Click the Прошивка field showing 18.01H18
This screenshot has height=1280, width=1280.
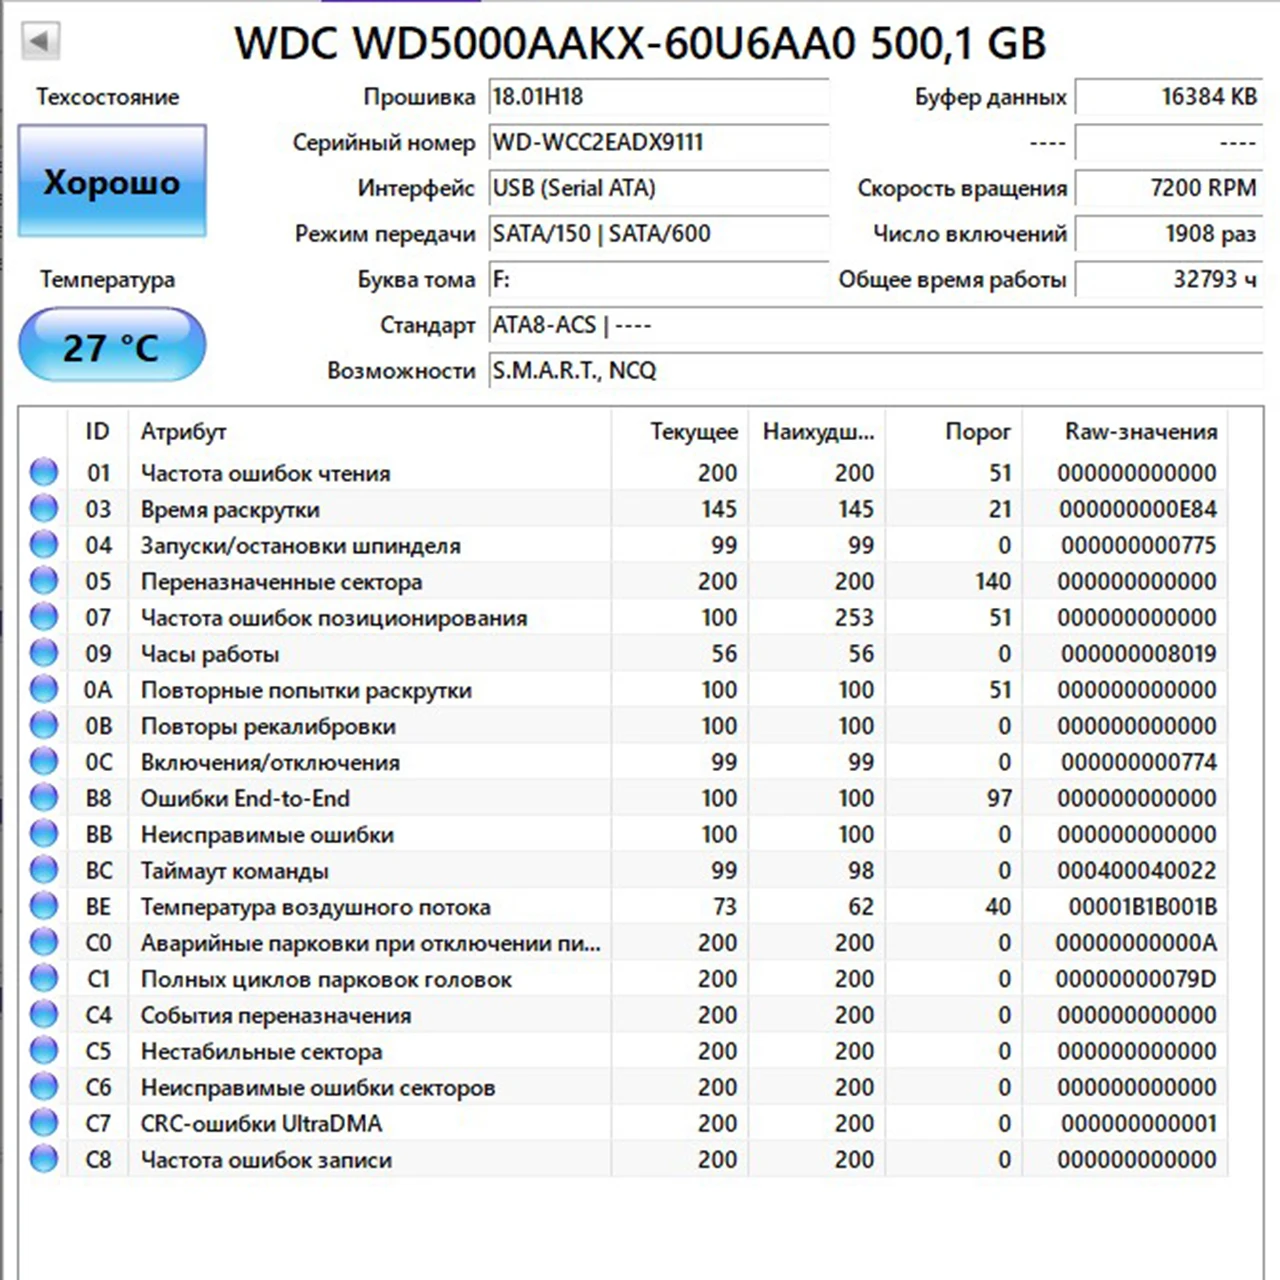(x=659, y=97)
